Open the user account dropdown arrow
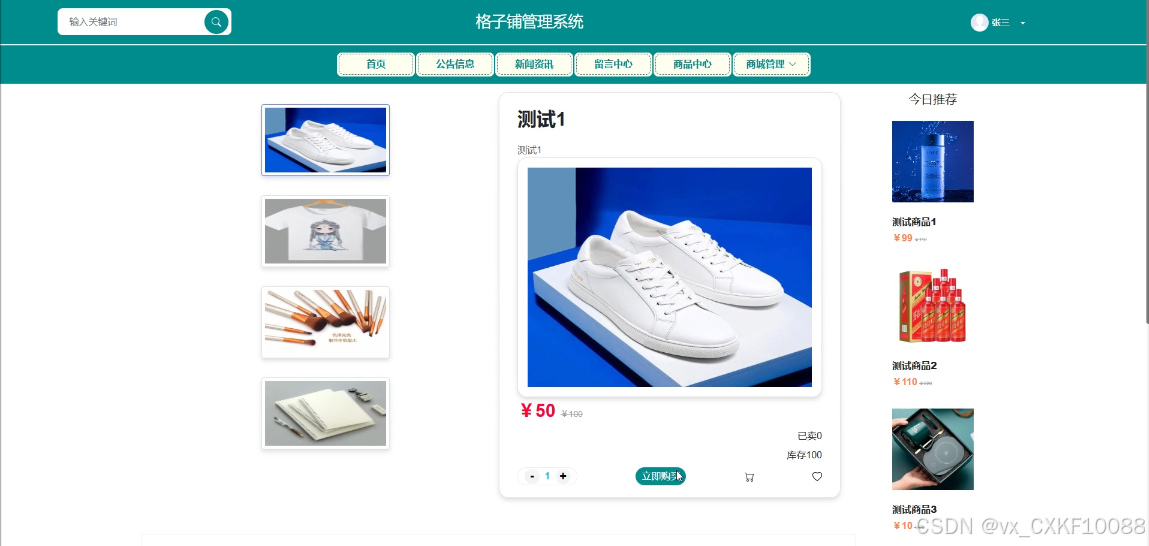Screen dimensions: 1149x546 tap(1023, 23)
